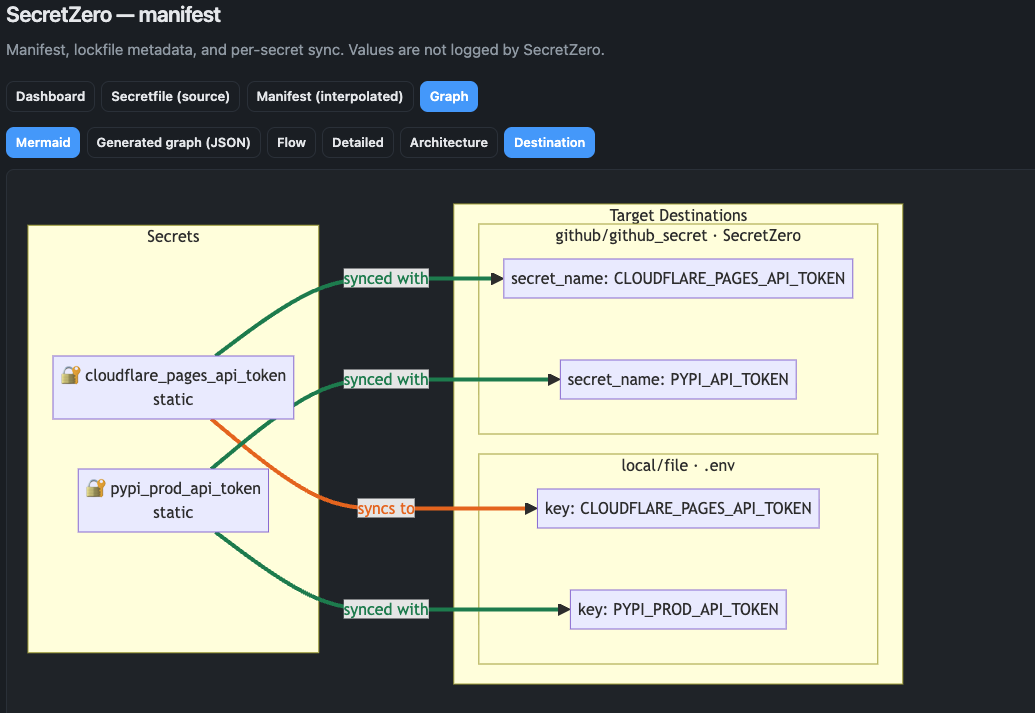This screenshot has width=1035, height=713.
Task: Switch to the Mermaid view
Action: (x=42, y=142)
